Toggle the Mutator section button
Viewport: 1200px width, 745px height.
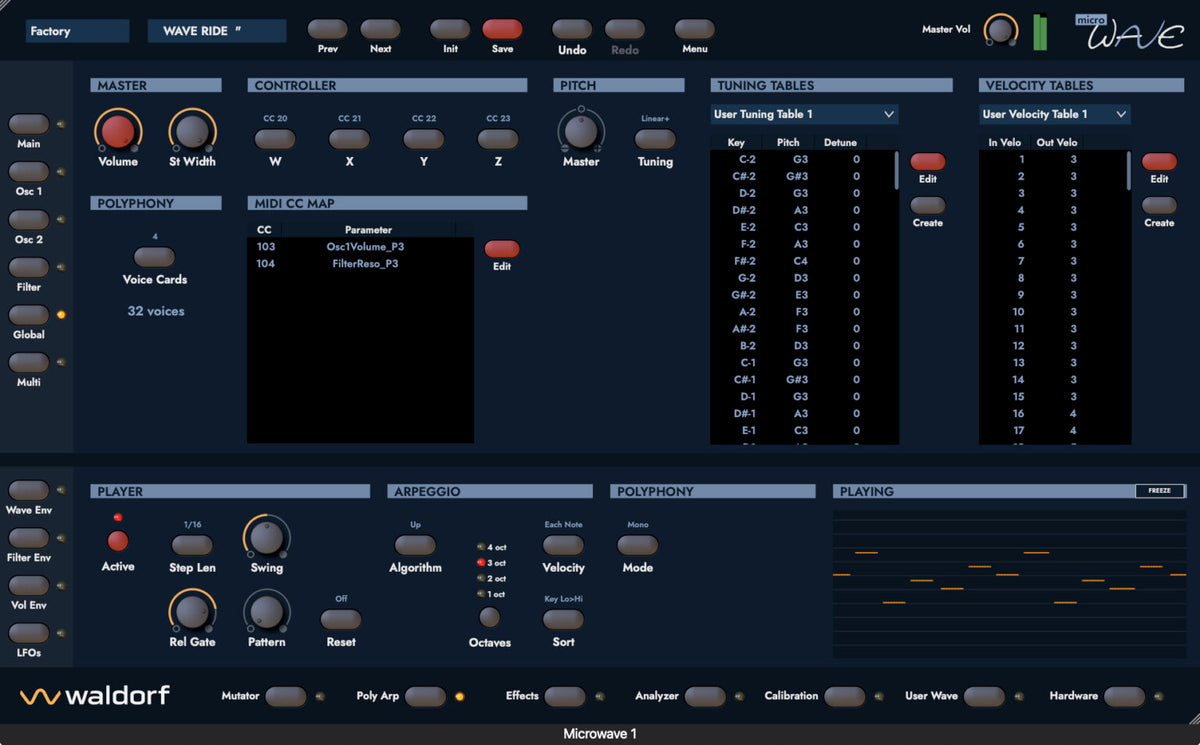(286, 696)
